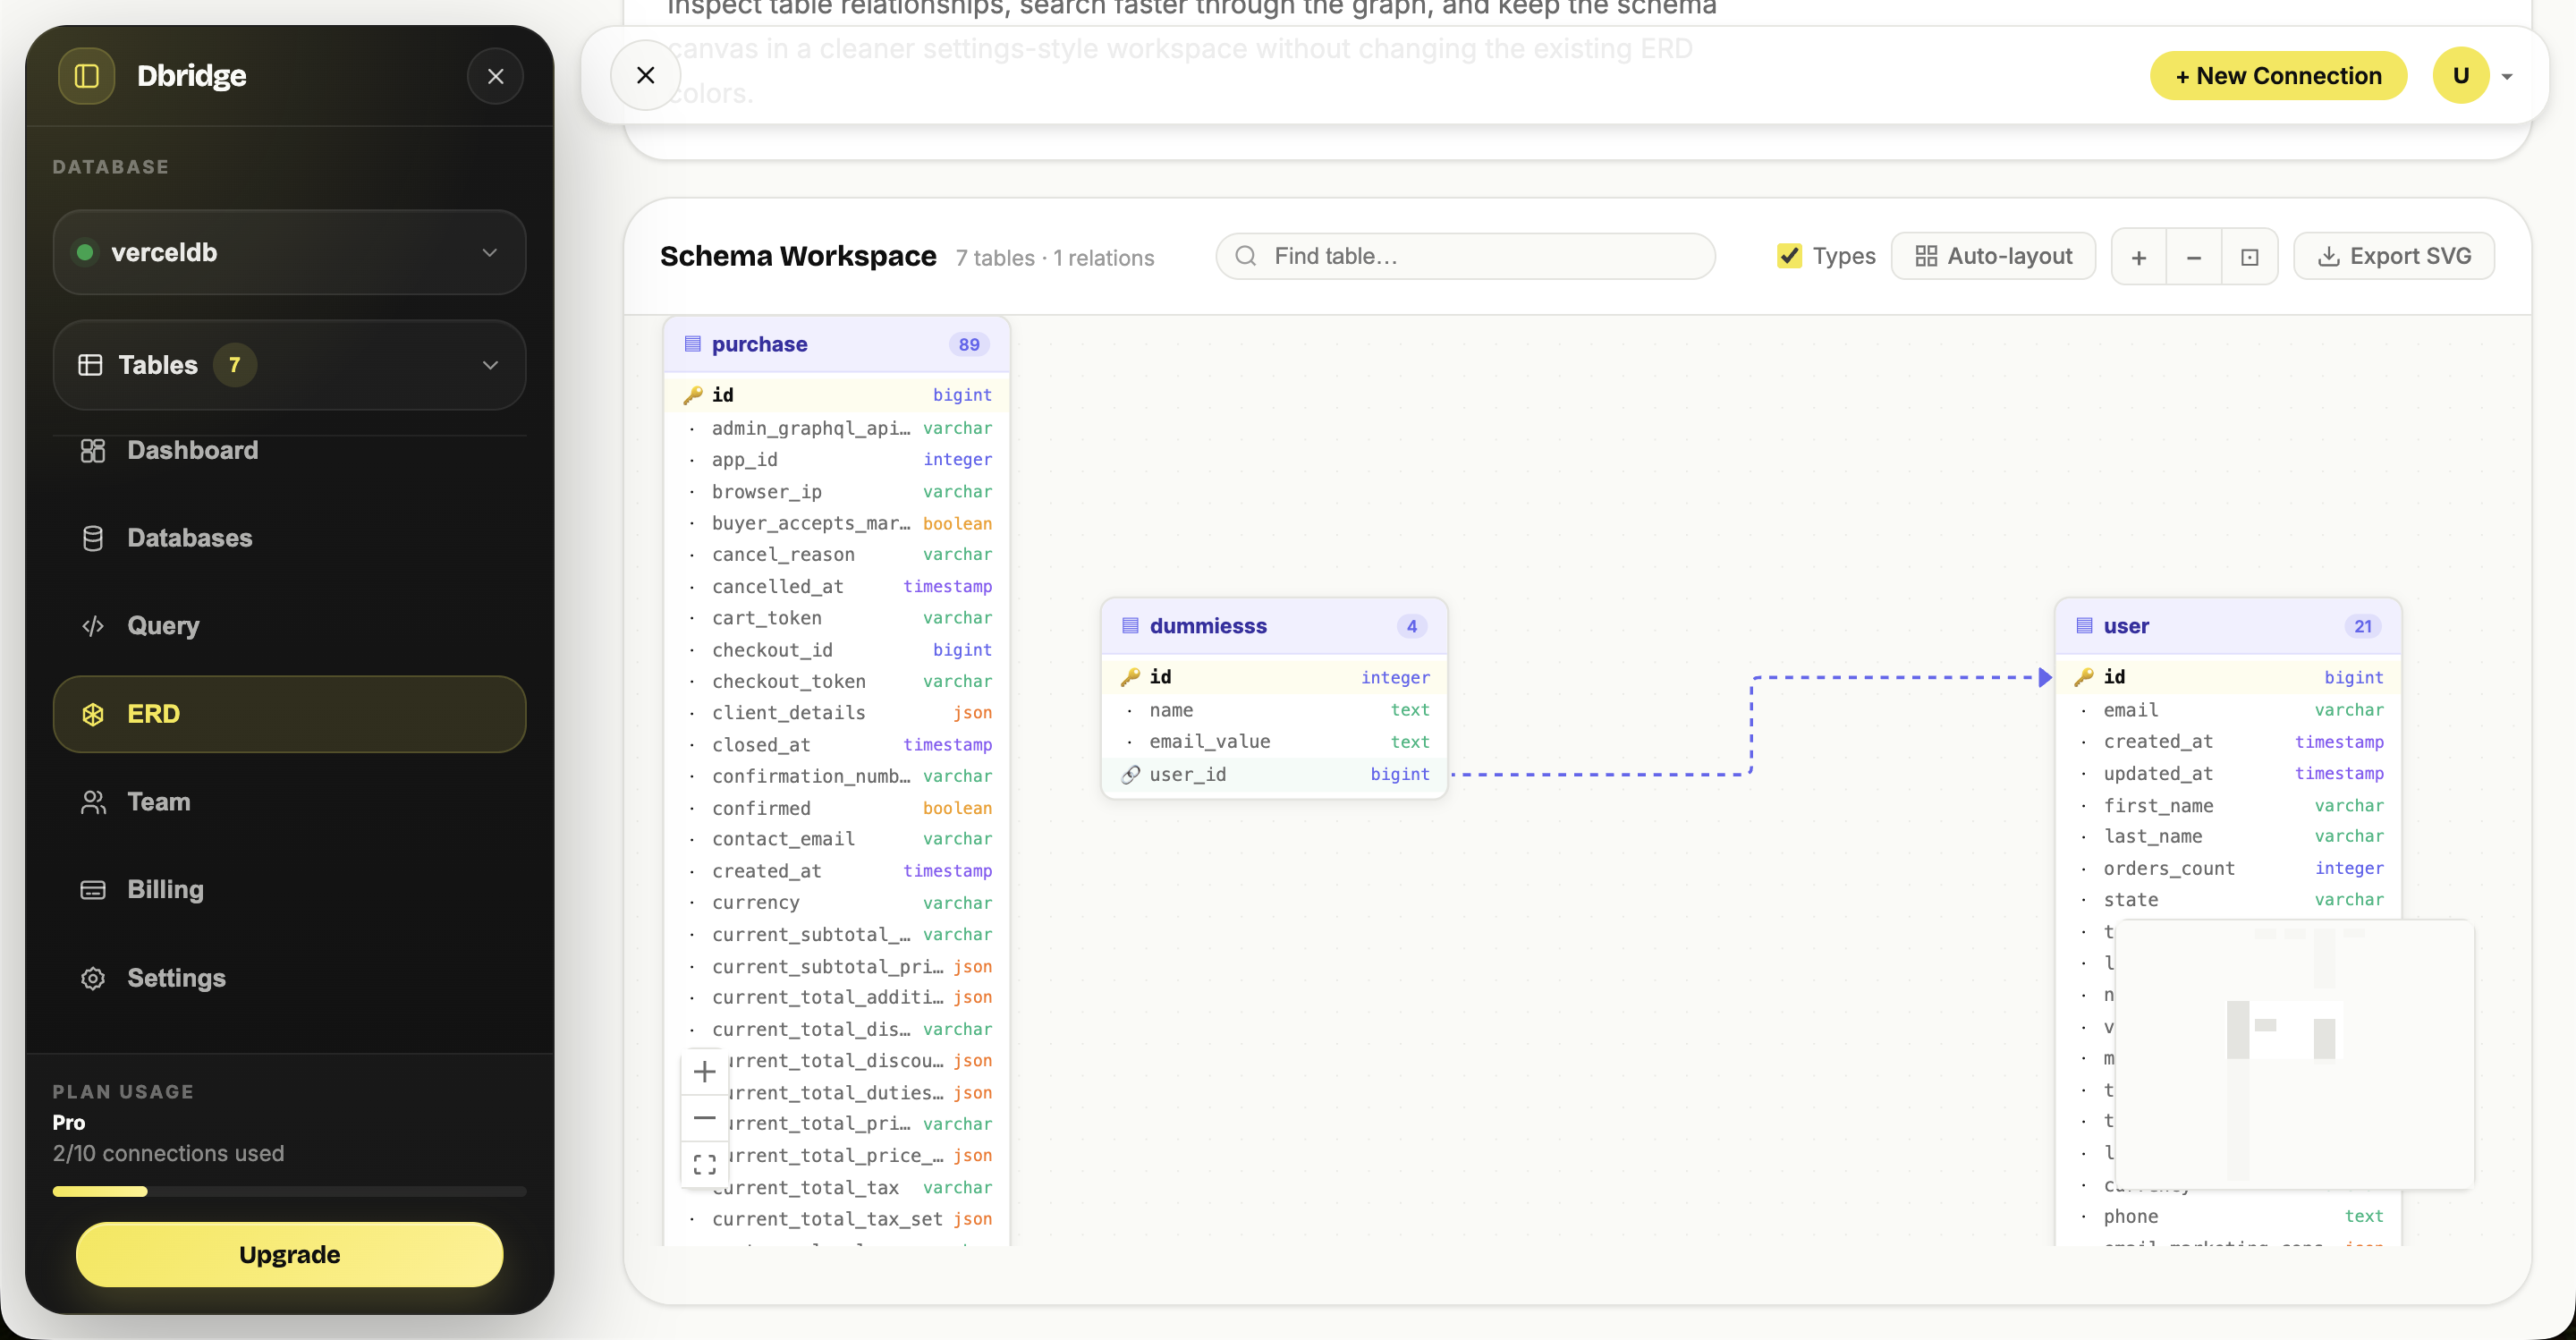Toggle the Types checkbox
This screenshot has width=2576, height=1340.
pos(1789,256)
